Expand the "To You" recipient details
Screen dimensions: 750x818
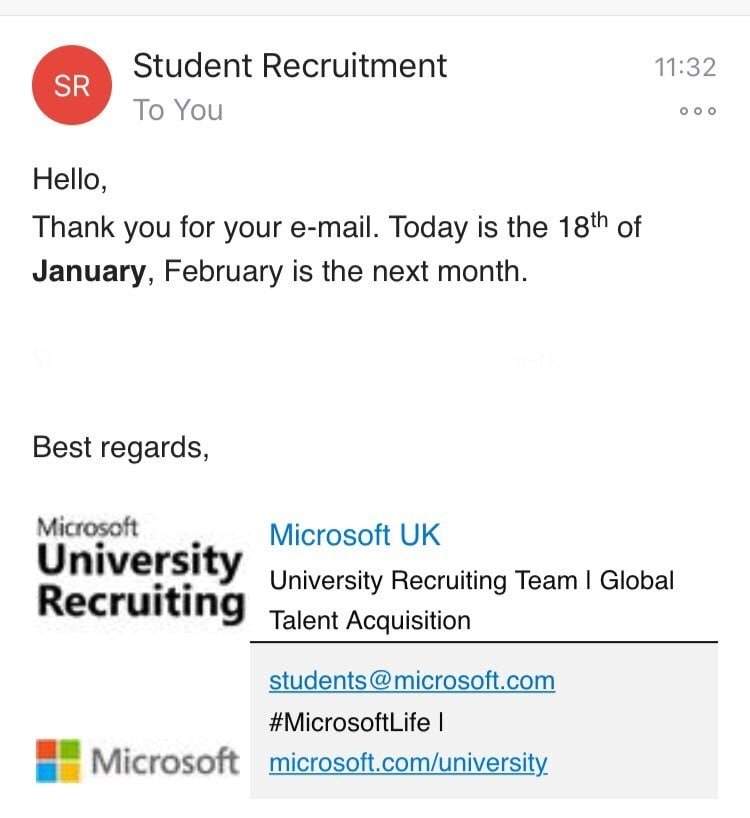coord(178,110)
